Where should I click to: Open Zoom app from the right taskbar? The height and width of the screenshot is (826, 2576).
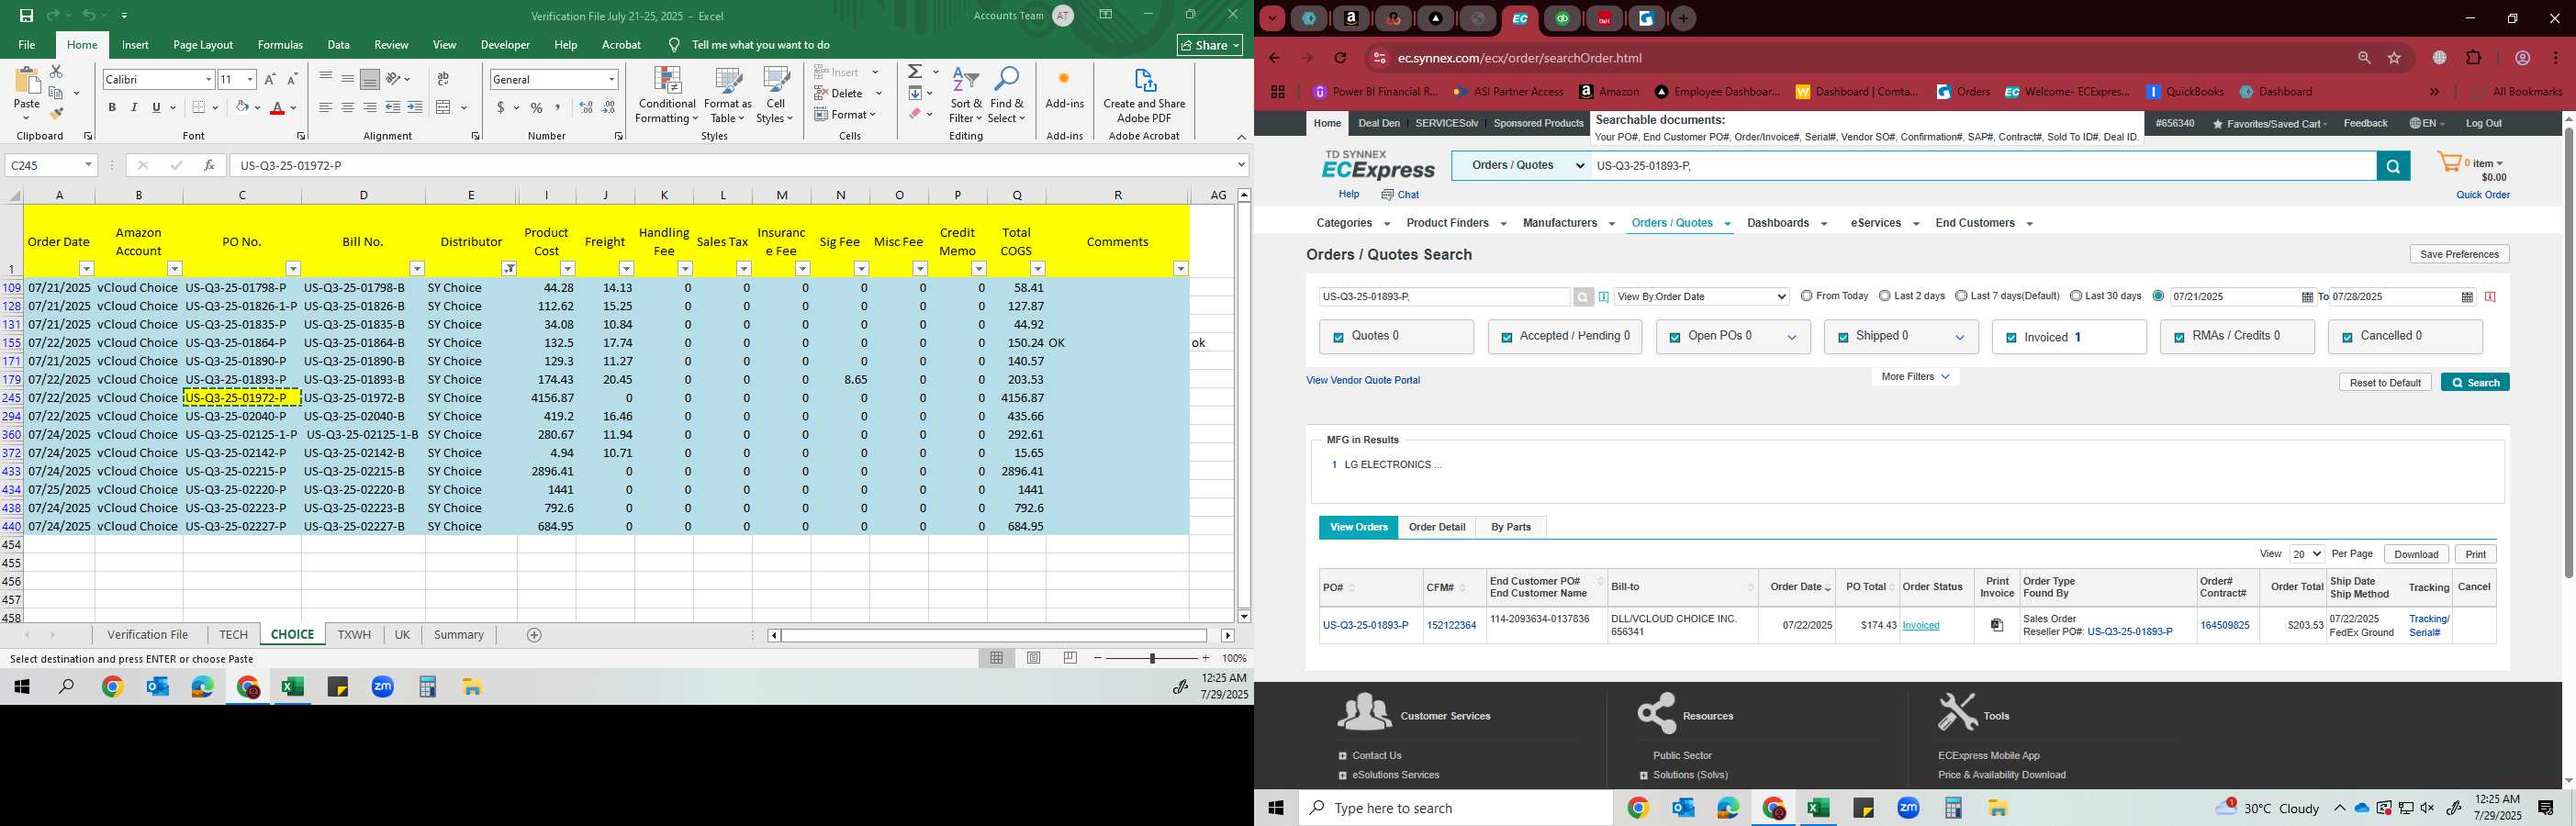point(1908,808)
